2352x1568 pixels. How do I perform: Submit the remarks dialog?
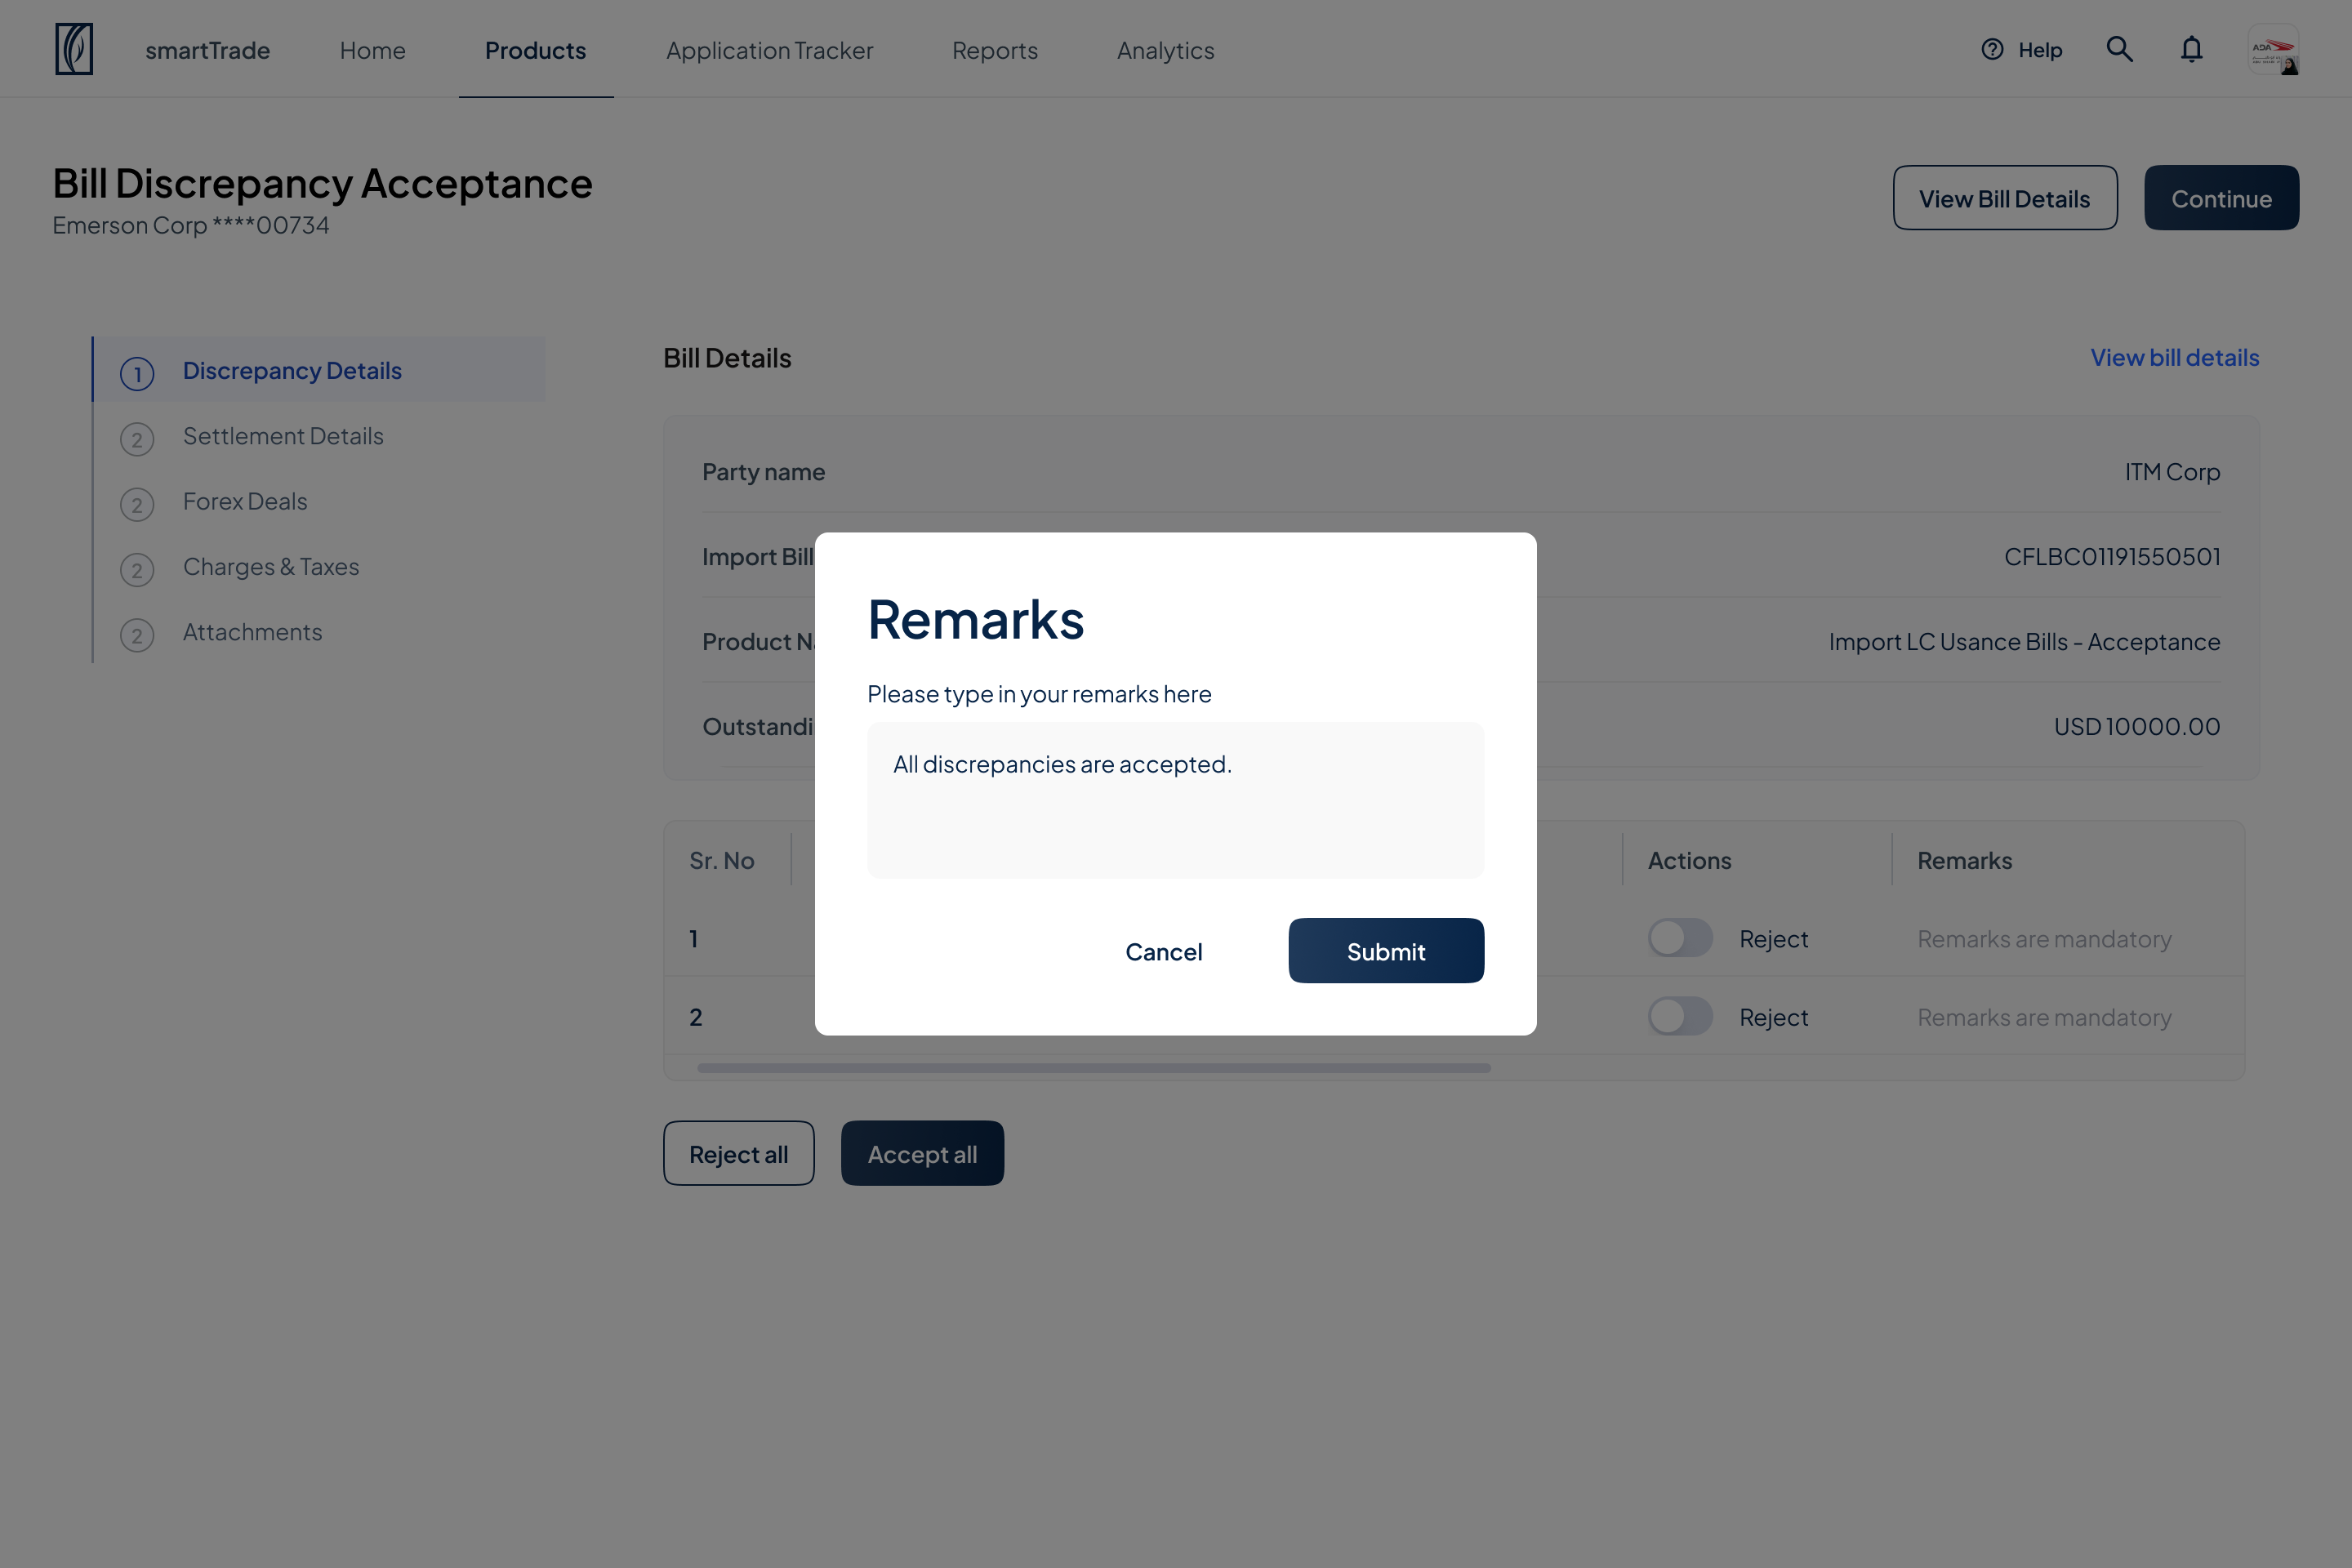(x=1386, y=950)
